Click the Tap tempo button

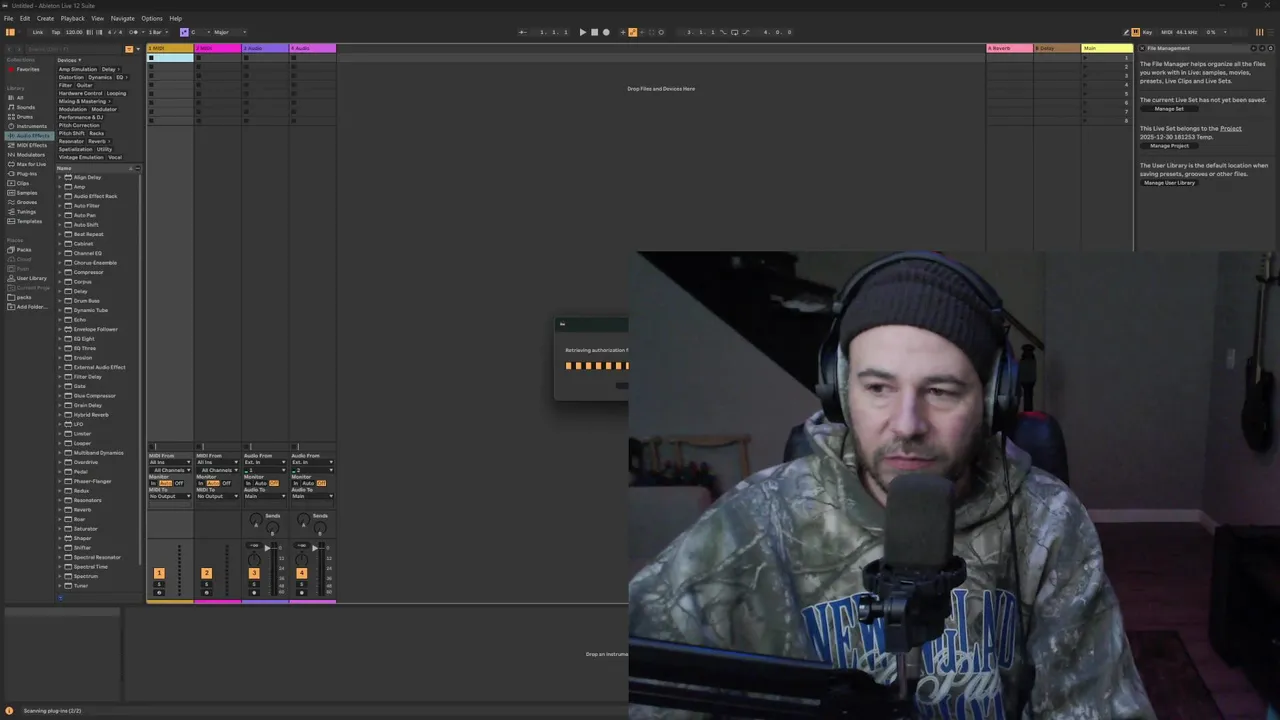click(x=56, y=32)
